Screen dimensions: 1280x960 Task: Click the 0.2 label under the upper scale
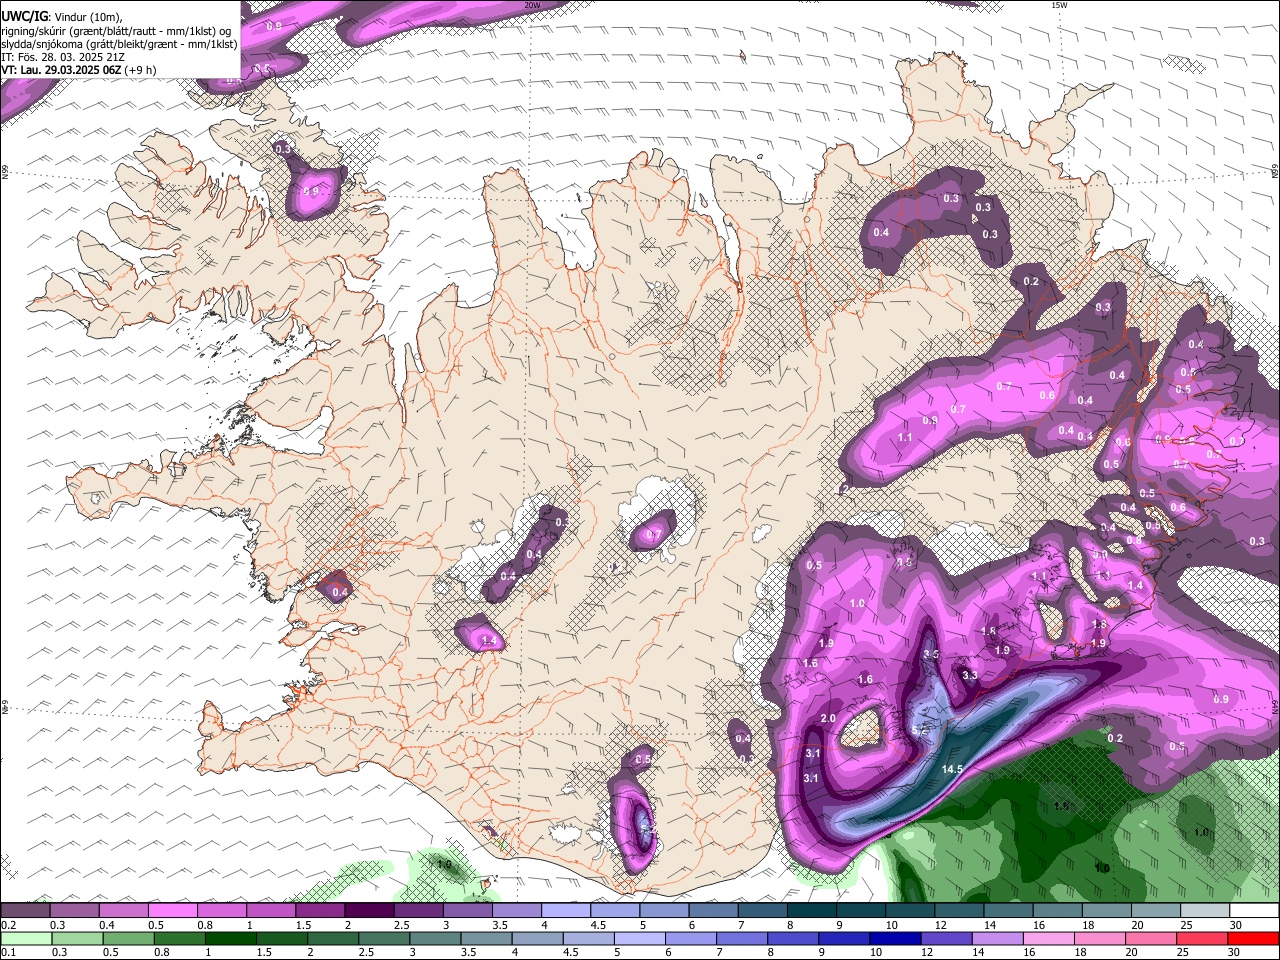point(8,925)
